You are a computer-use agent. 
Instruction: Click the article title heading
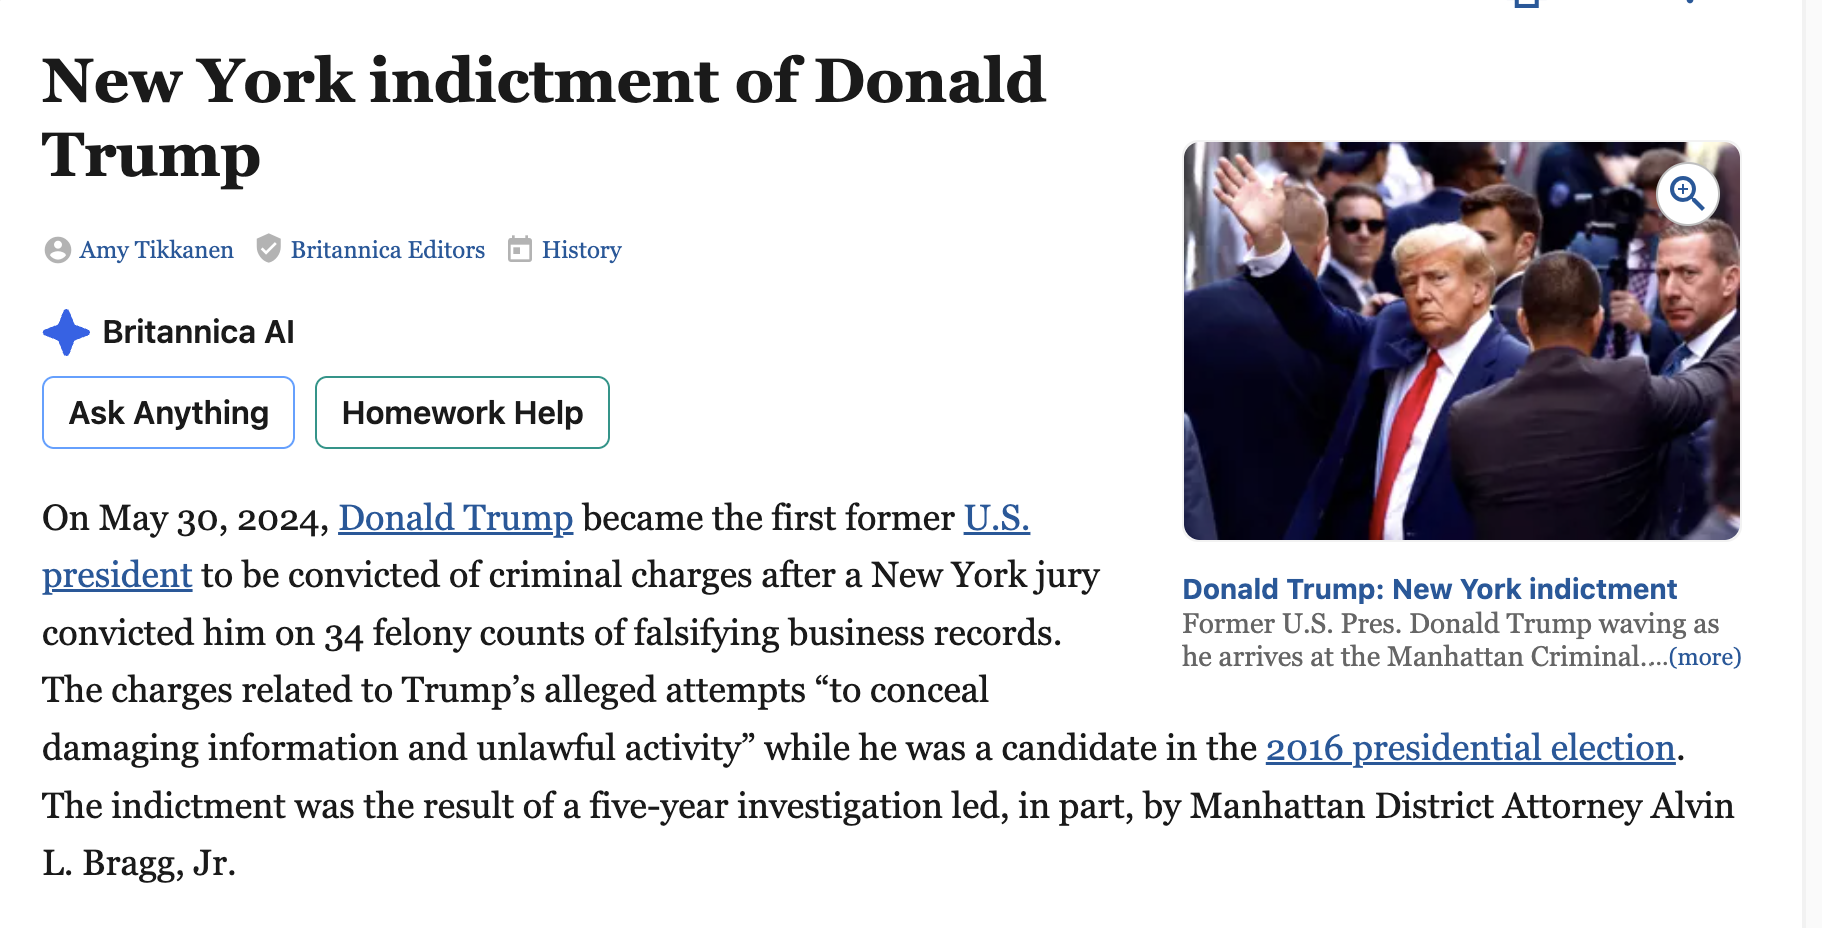(543, 117)
